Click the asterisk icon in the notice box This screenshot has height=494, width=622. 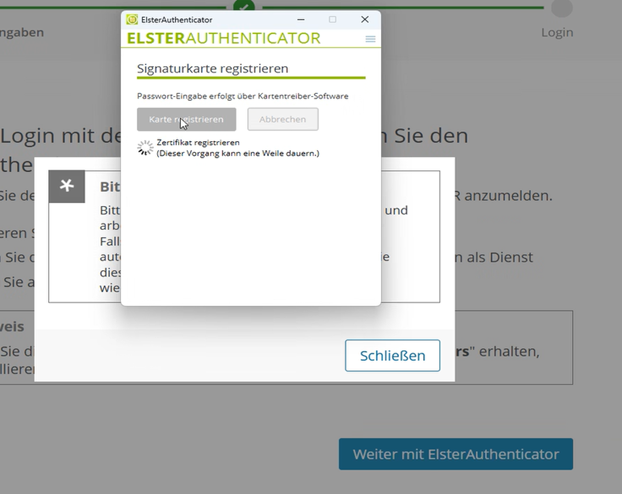click(x=67, y=186)
